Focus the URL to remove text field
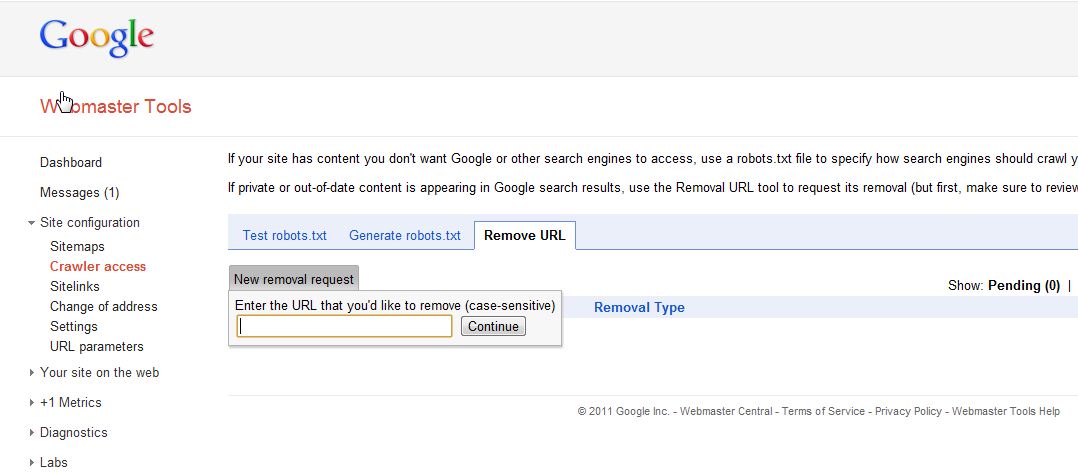Image resolution: width=1078 pixels, height=475 pixels. pyautogui.click(x=345, y=326)
